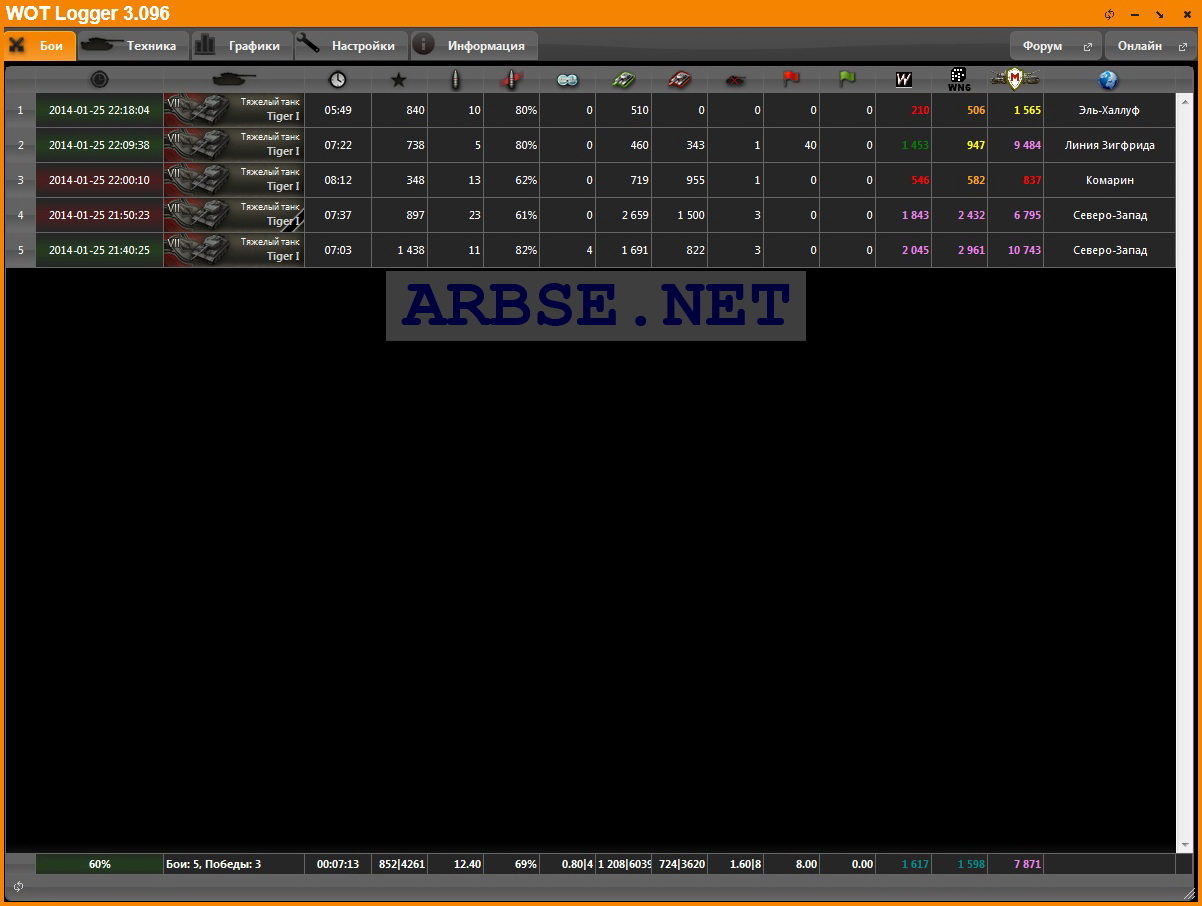Sort by the tank vehicle column icon
The image size is (1202, 906).
tap(234, 79)
